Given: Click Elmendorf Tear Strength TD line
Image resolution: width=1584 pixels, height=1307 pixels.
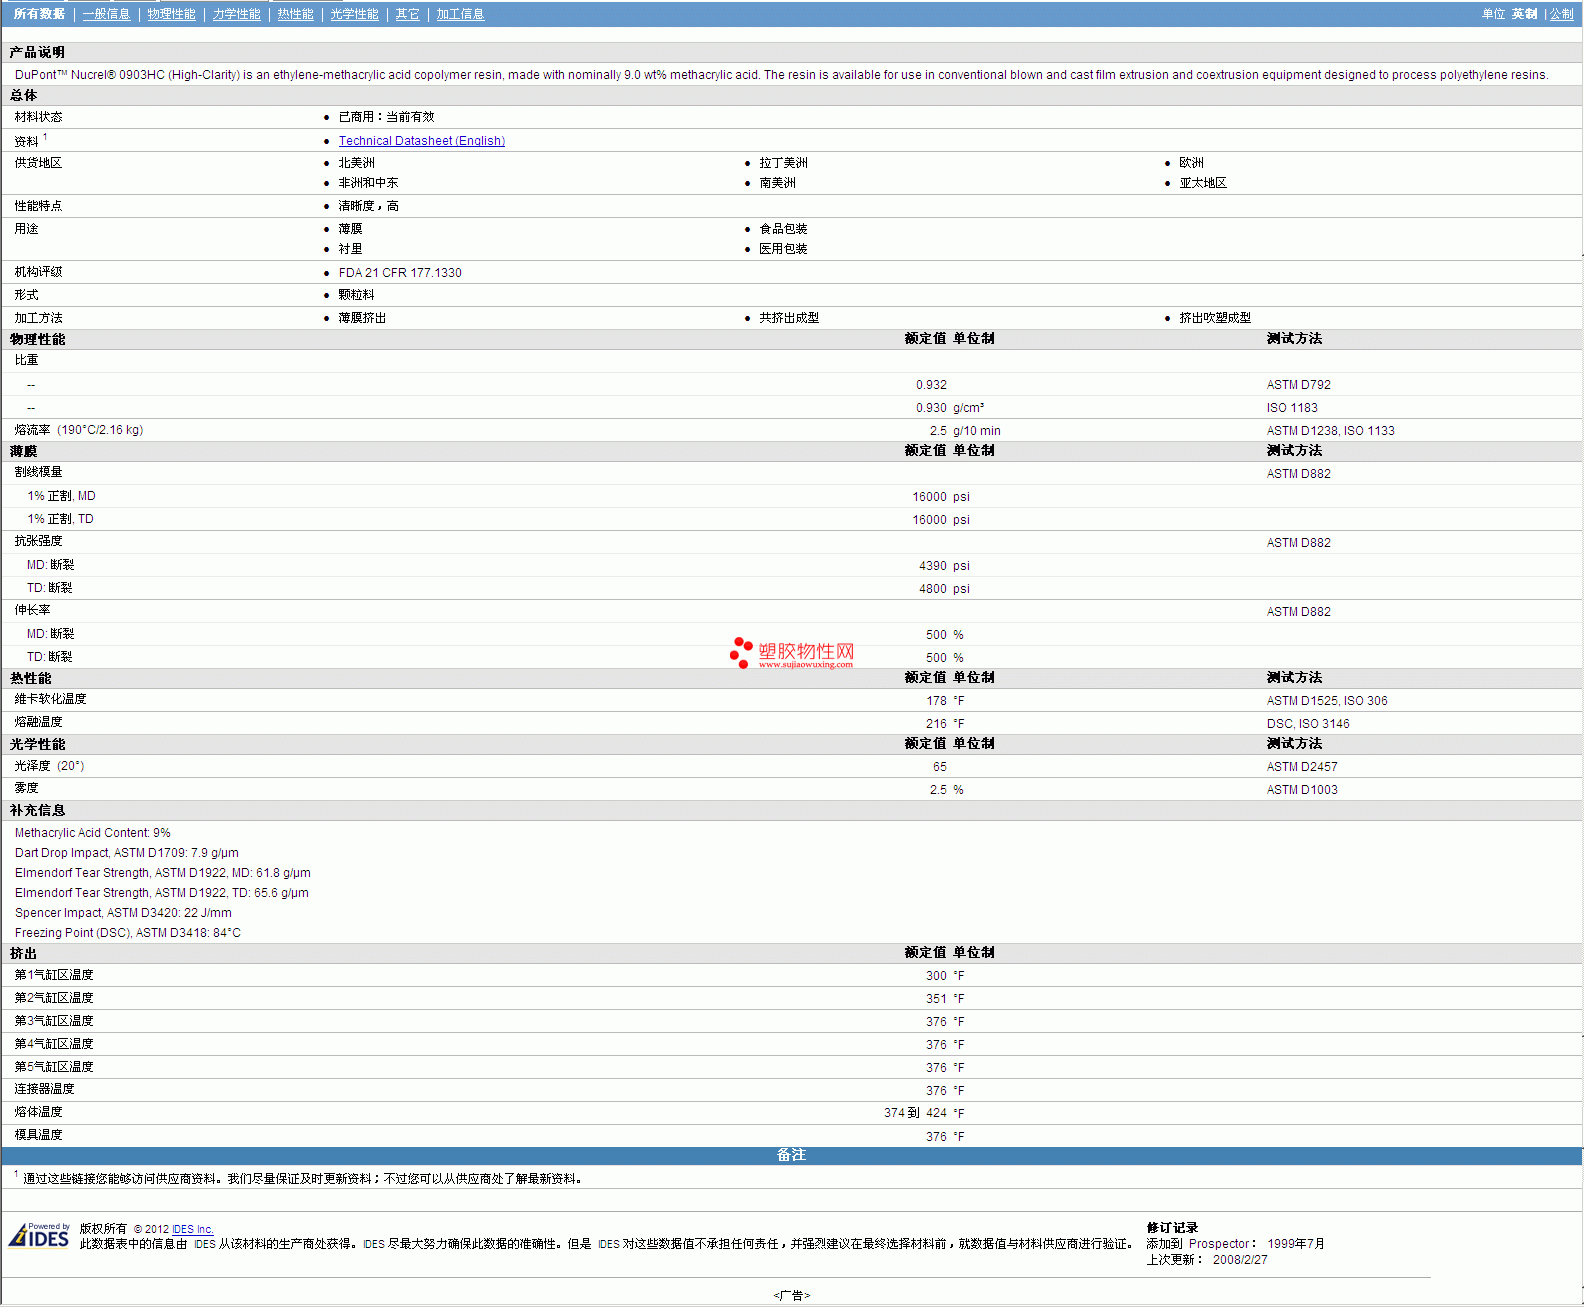Looking at the screenshot, I should pos(161,893).
